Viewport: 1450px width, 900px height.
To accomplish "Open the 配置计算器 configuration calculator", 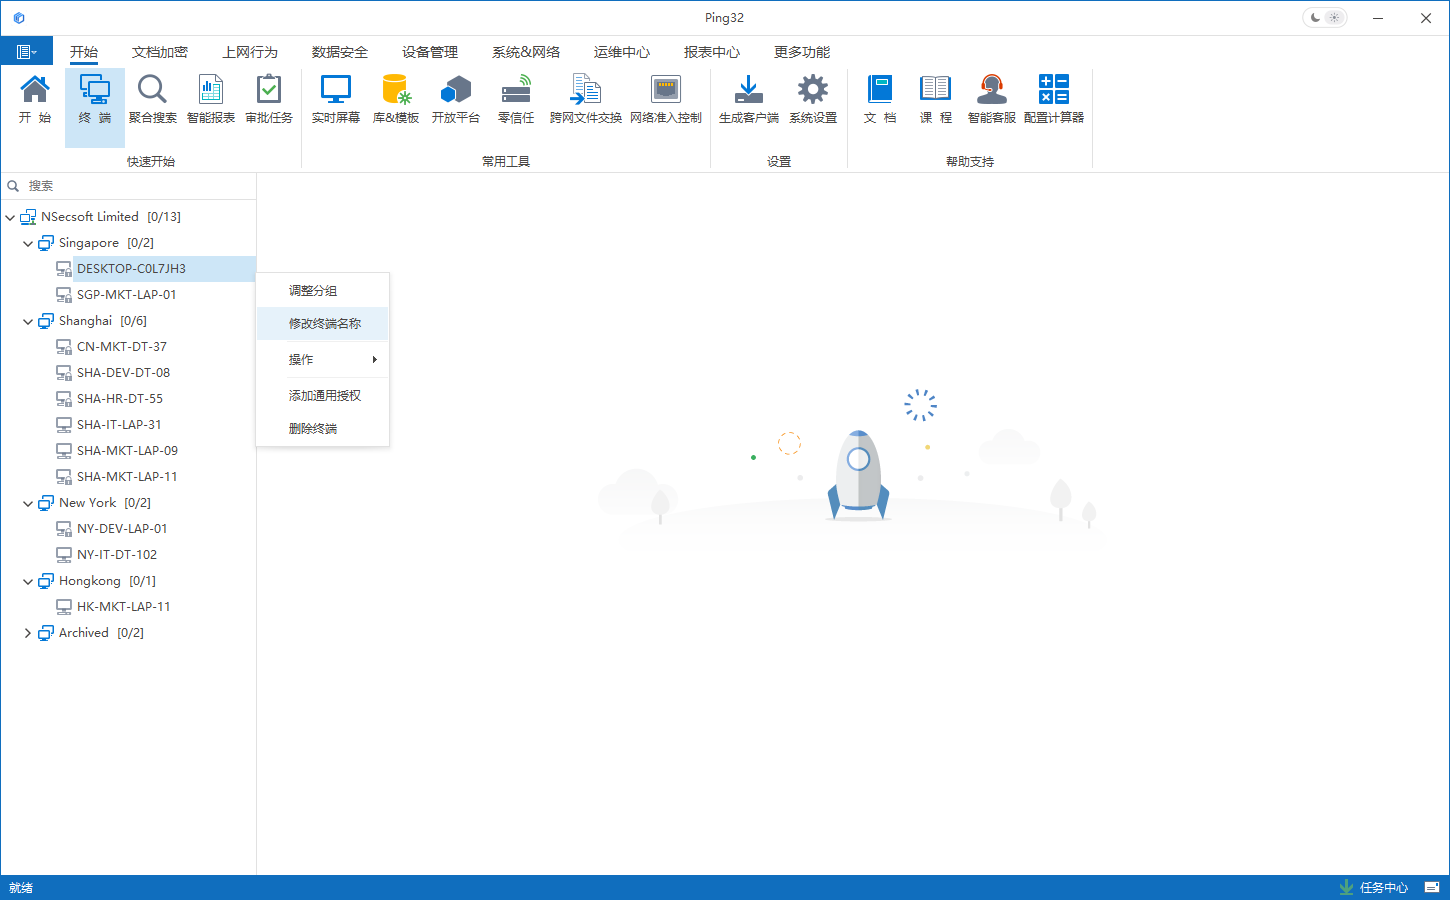I will pos(1053,99).
